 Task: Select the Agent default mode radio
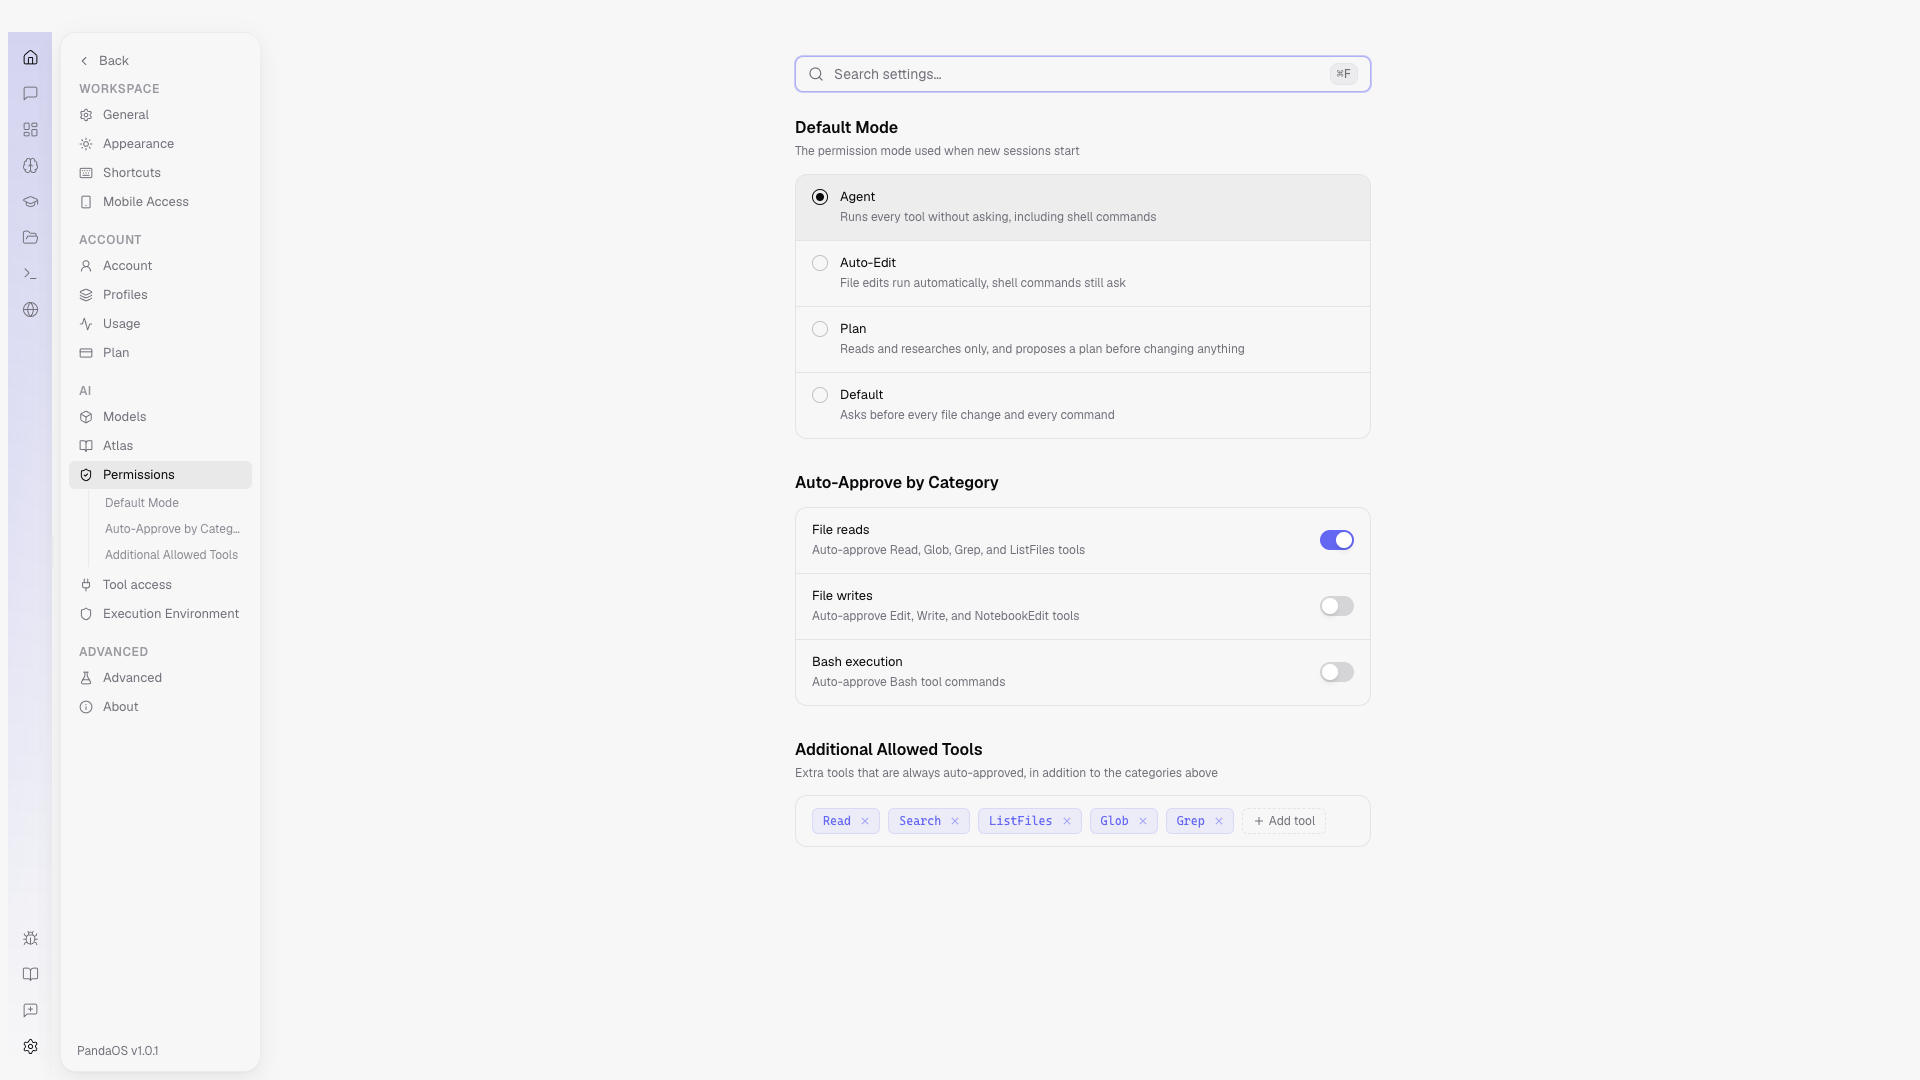820,197
